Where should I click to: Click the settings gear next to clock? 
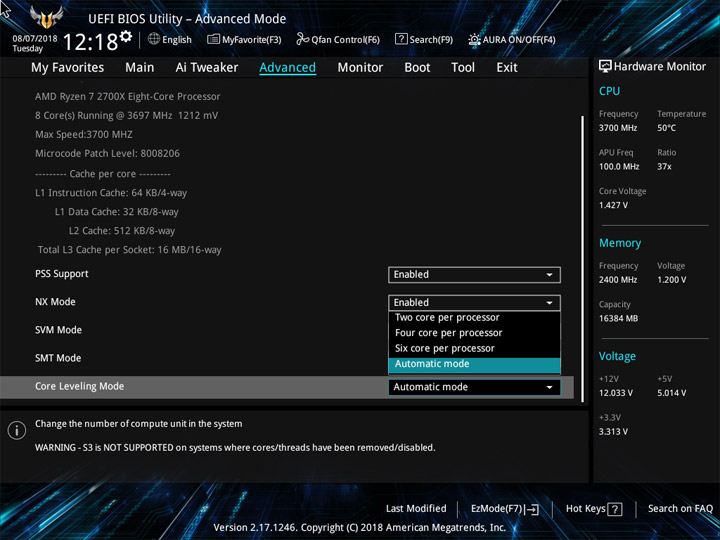[126, 36]
